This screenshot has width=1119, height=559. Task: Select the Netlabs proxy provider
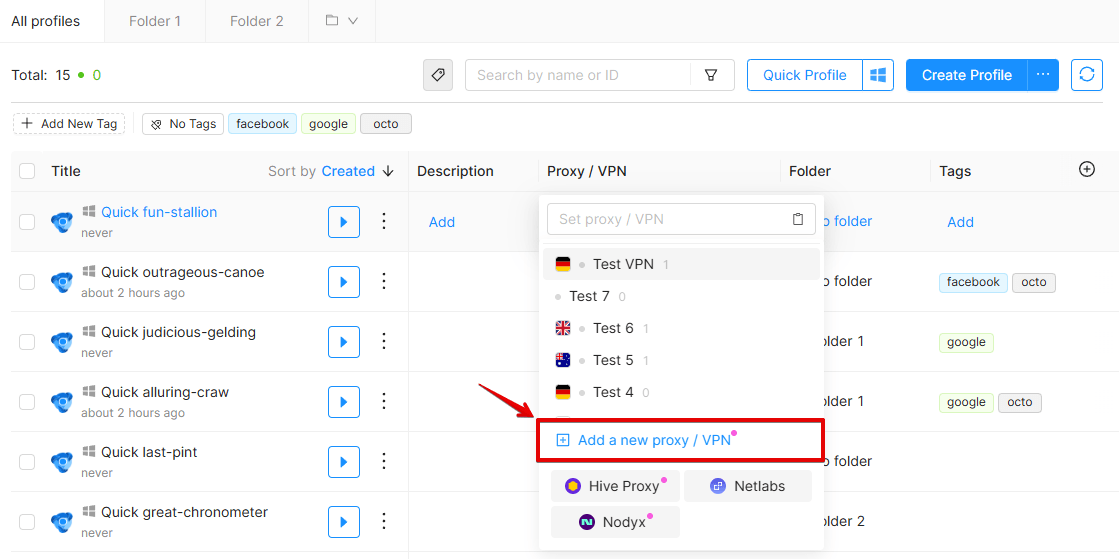click(x=748, y=486)
